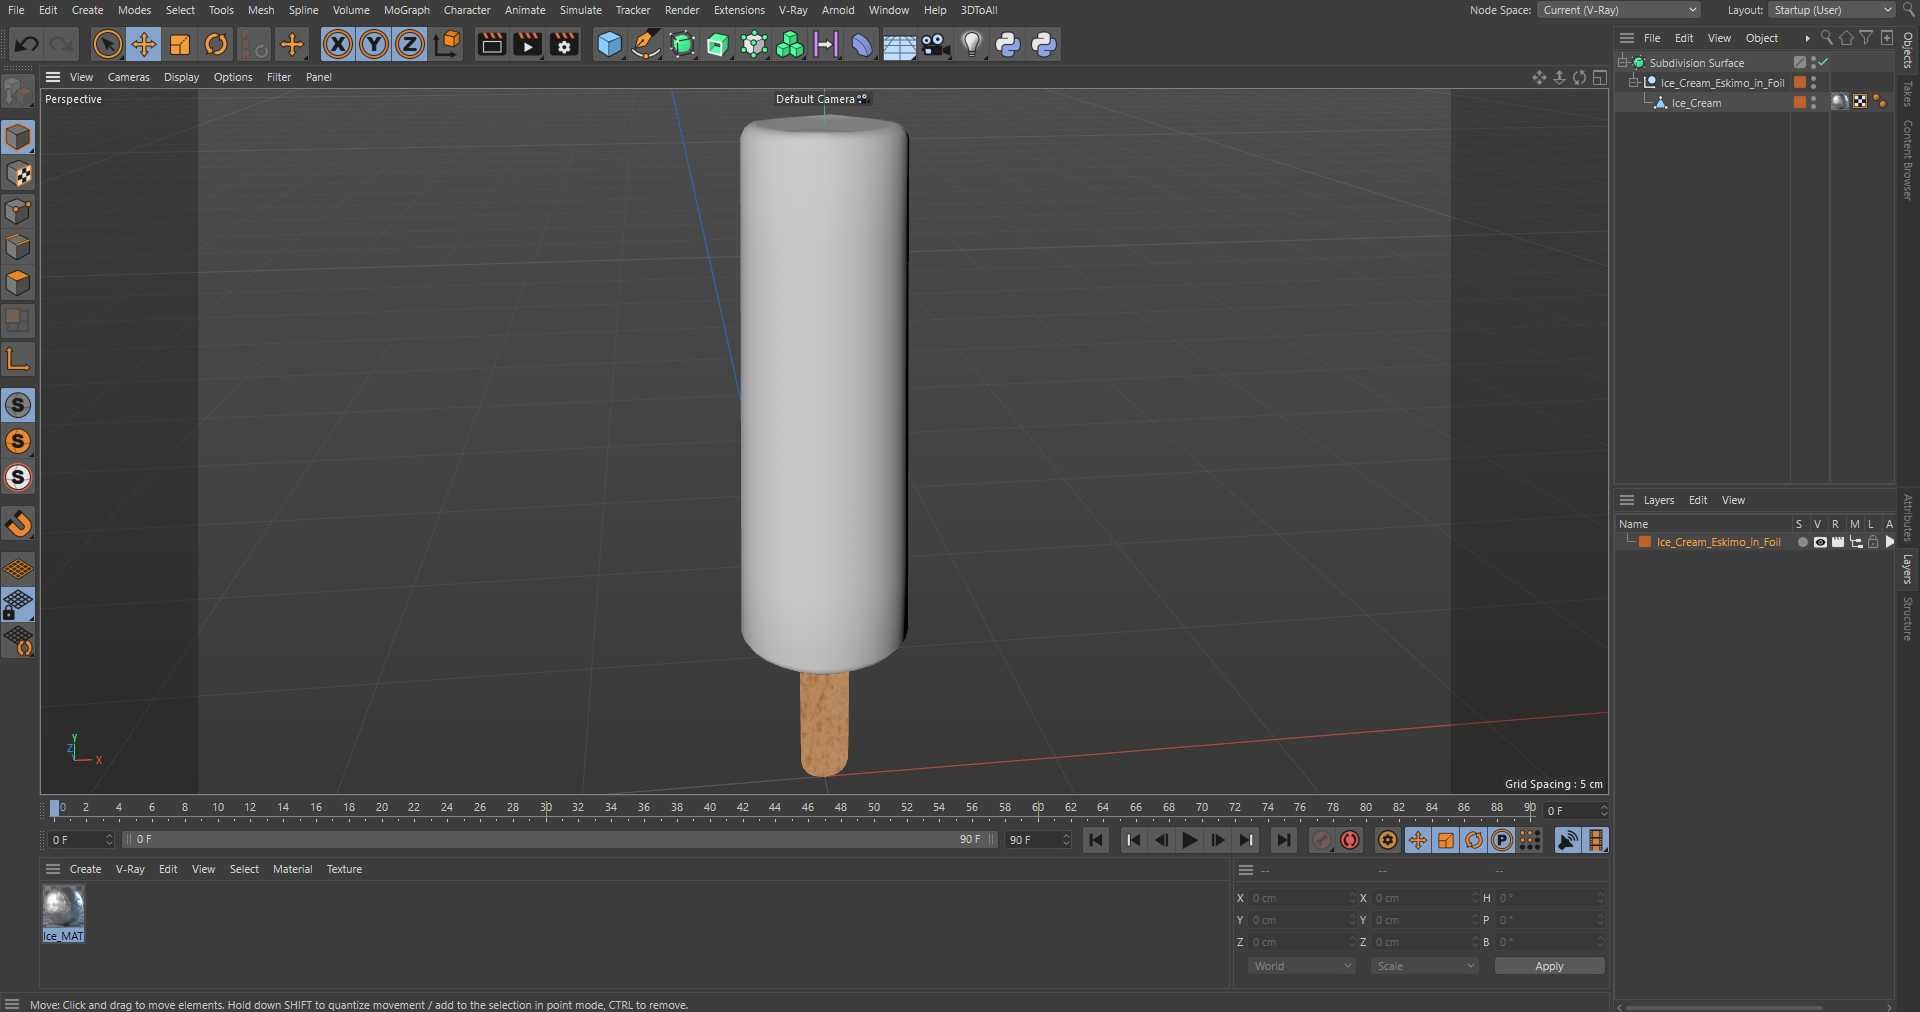Switch to Polygons mode in left sidebar
This screenshot has width=1920, height=1012.
coord(18,283)
